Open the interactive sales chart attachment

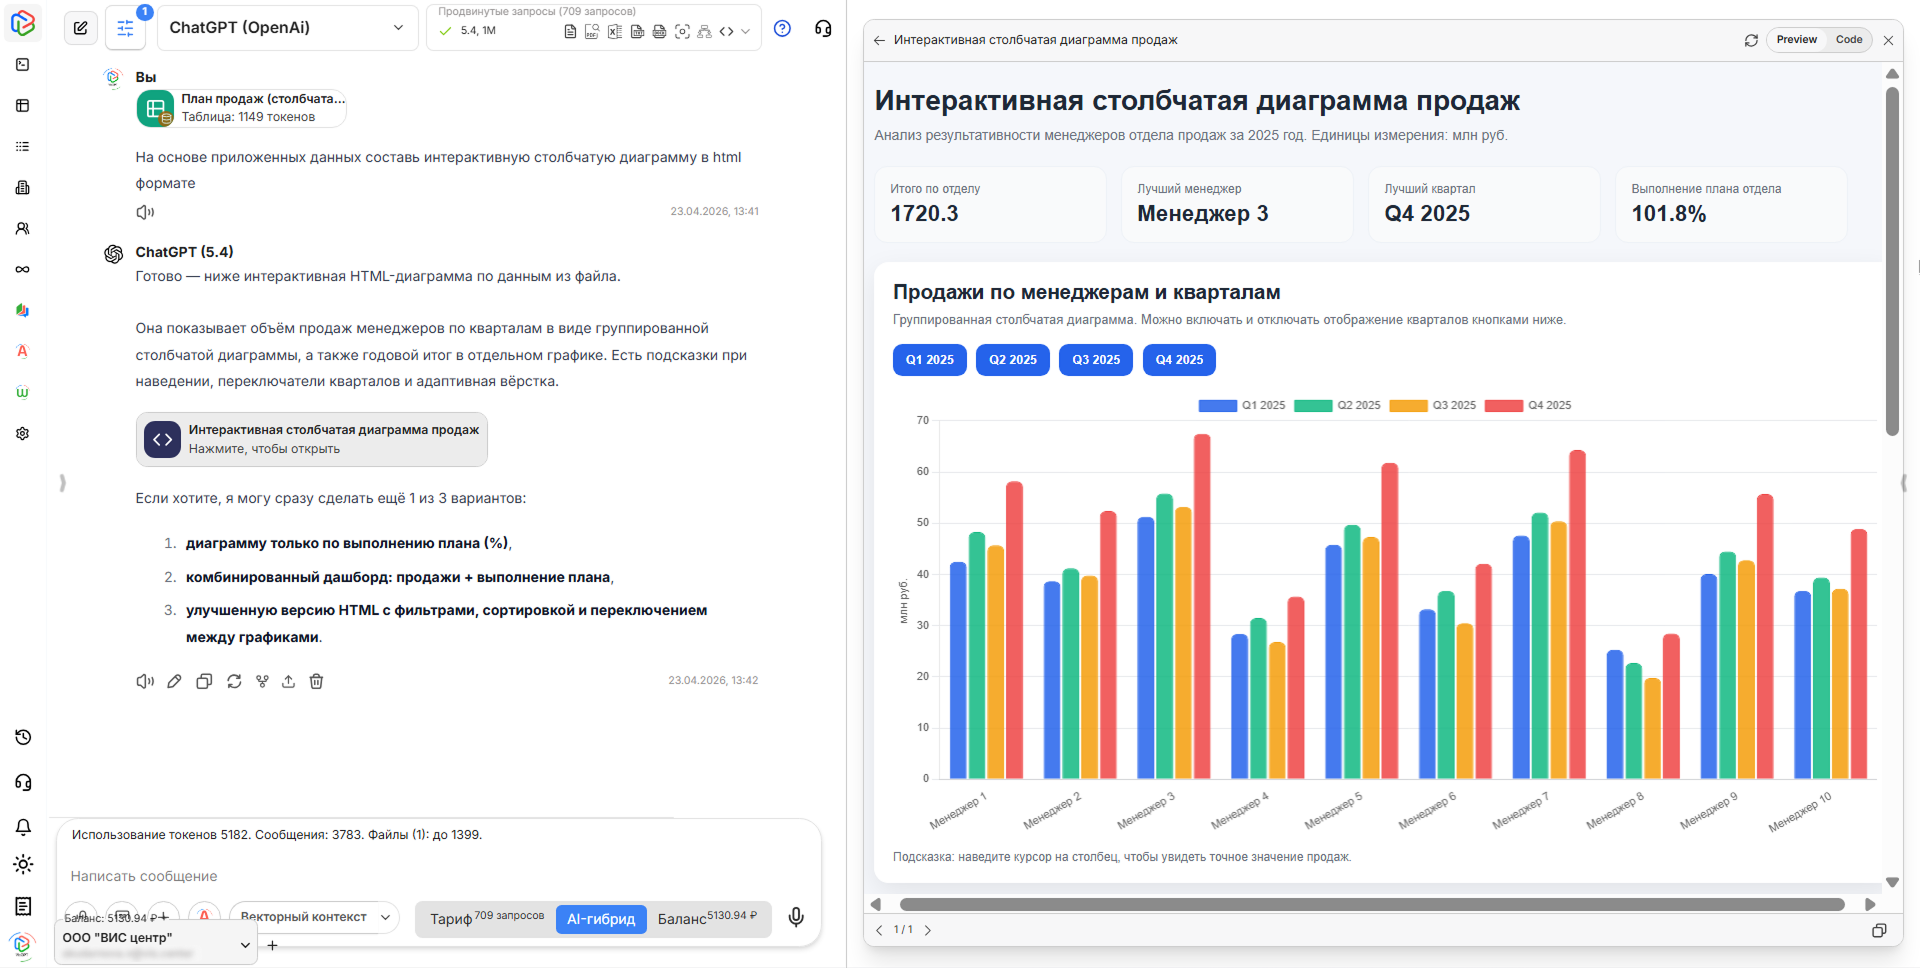pos(311,439)
